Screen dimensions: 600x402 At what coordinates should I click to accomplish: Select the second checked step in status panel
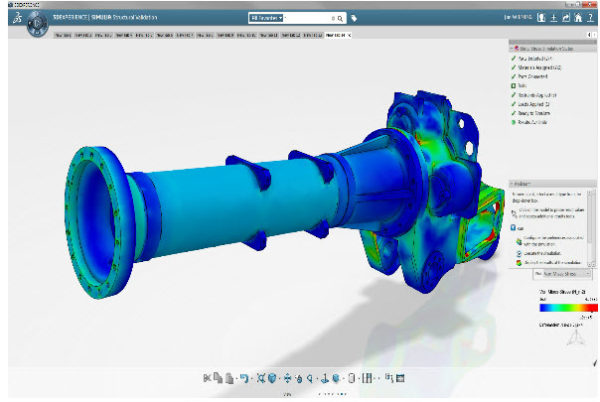[x=536, y=68]
